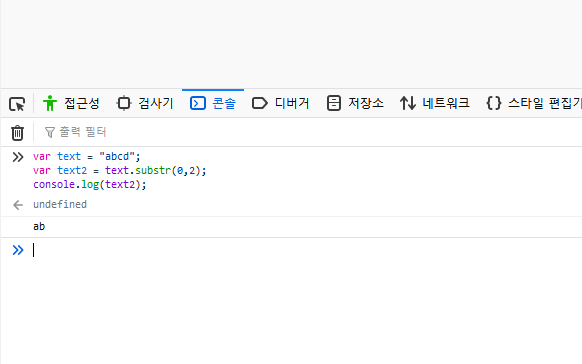
Task: Select the 'undefined' return value text
Action: click(x=60, y=204)
